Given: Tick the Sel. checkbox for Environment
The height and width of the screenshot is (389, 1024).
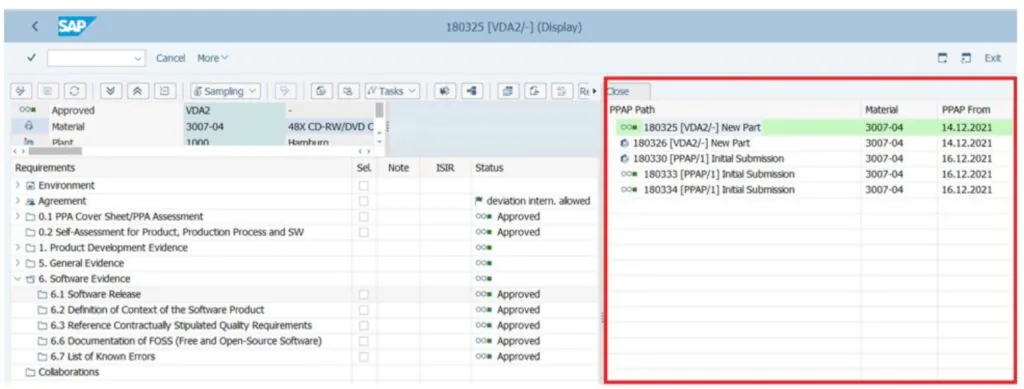Looking at the screenshot, I should 364,185.
